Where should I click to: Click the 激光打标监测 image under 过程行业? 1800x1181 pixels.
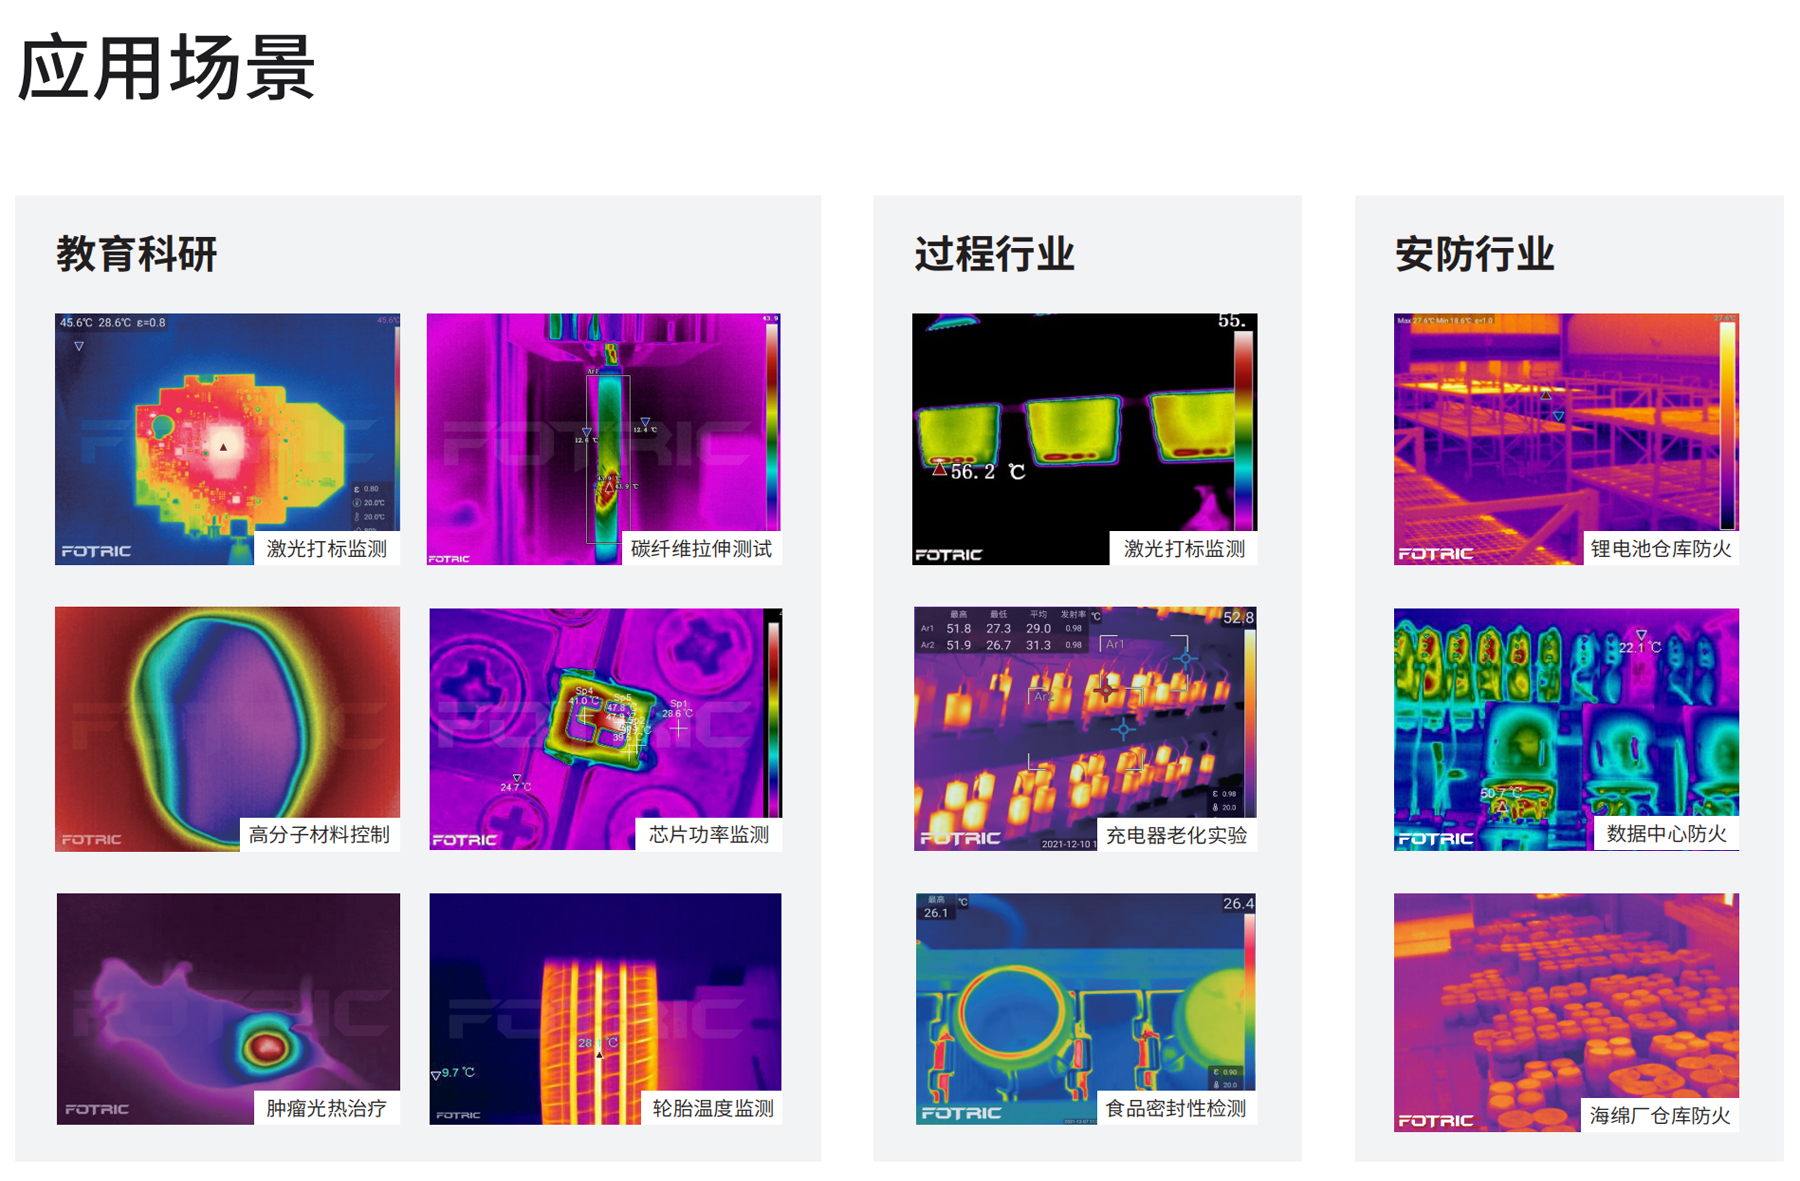[1084, 438]
